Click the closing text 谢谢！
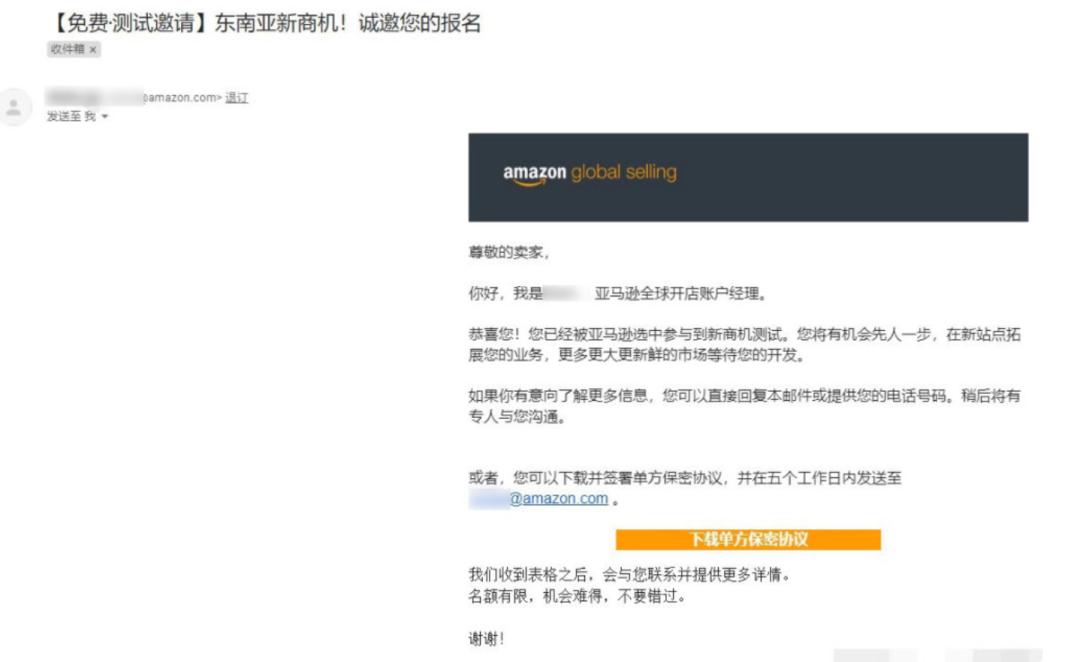The image size is (1080, 662). tap(486, 639)
